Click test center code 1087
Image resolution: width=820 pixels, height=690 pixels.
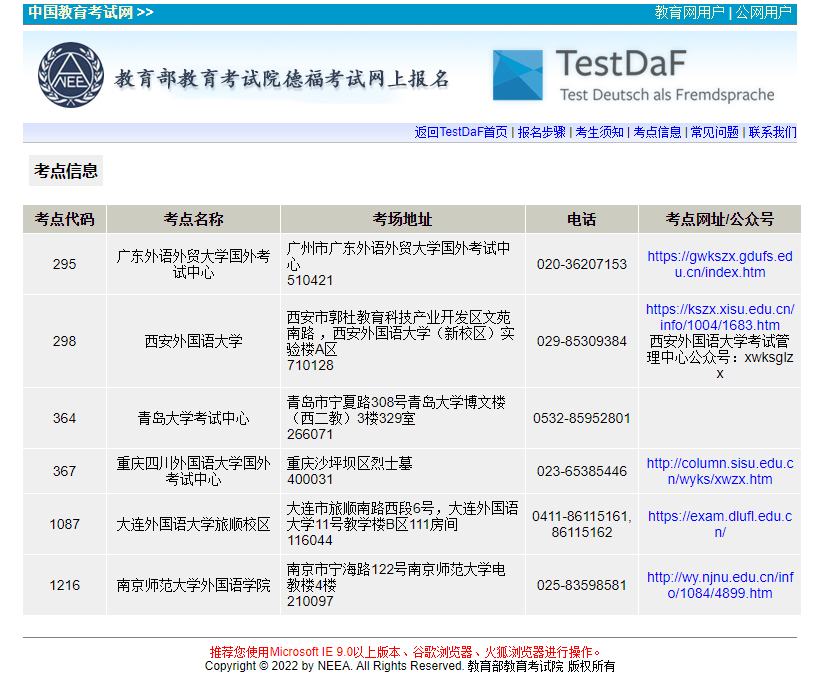[64, 524]
